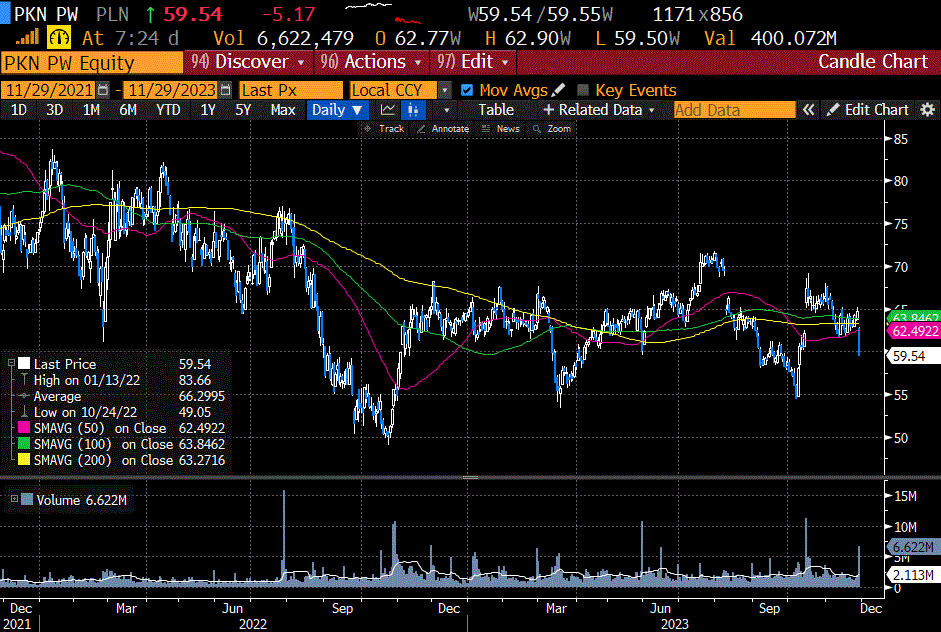The image size is (941, 632).
Task: Open calendar picker for start date 11/29/2021
Action: click(103, 90)
